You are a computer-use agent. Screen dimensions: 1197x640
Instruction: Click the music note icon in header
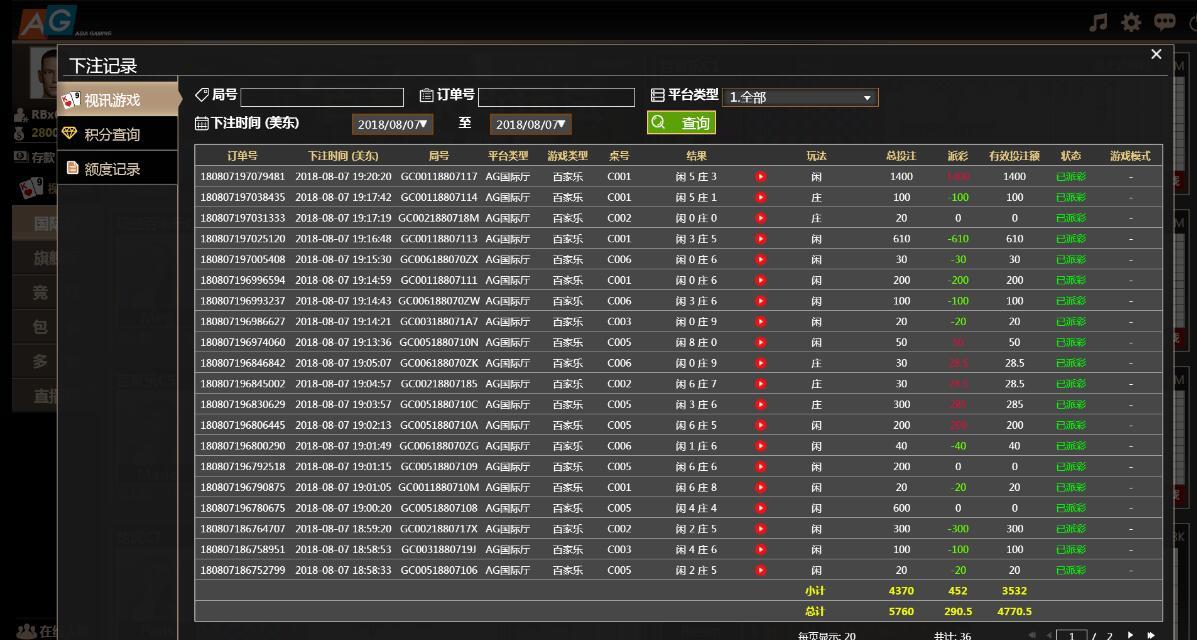click(x=1098, y=21)
